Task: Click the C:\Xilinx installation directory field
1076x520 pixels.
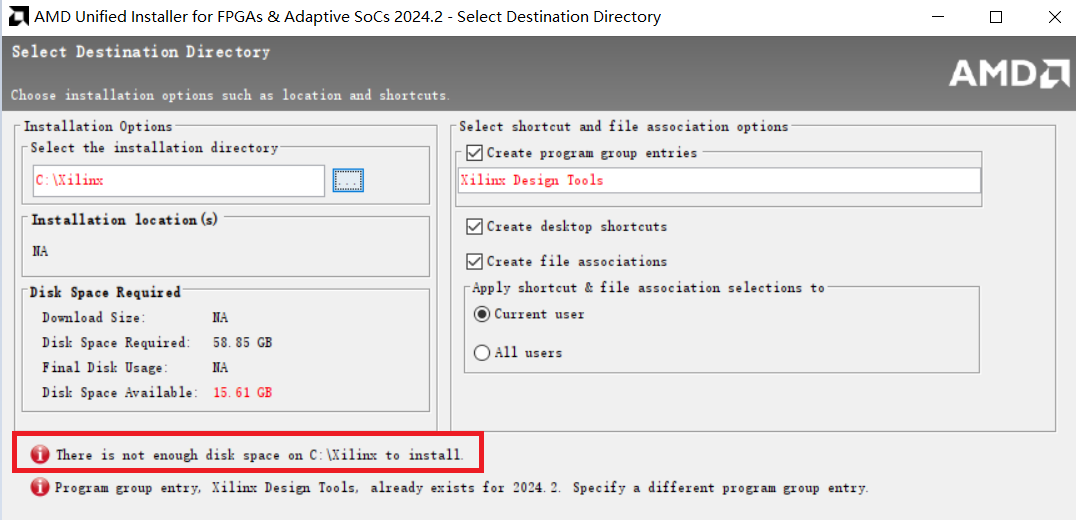Action: [178, 180]
